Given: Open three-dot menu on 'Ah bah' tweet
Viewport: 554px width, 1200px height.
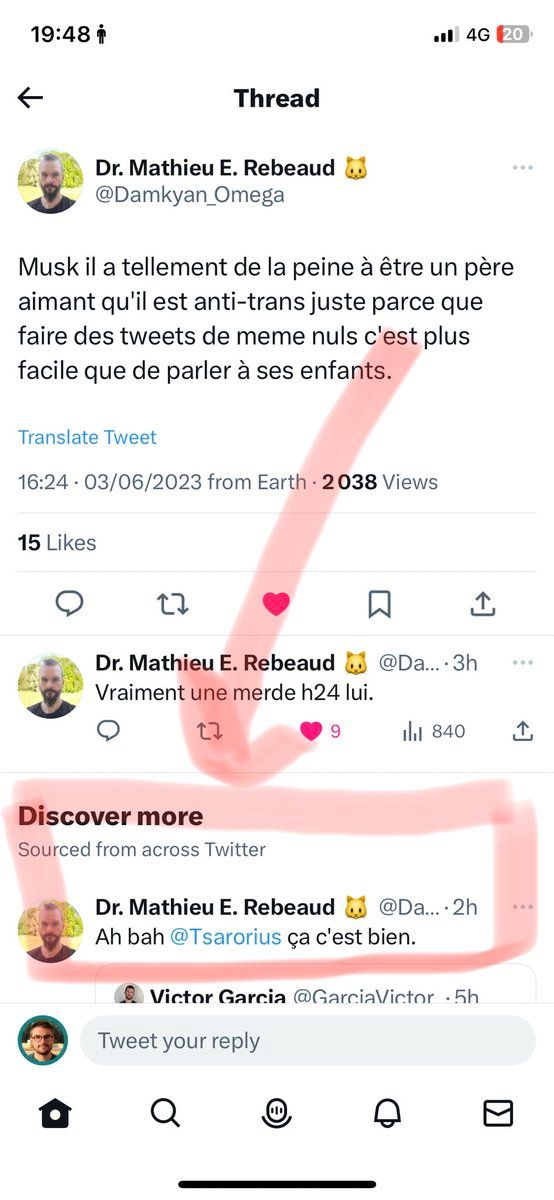Looking at the screenshot, I should click(x=522, y=906).
